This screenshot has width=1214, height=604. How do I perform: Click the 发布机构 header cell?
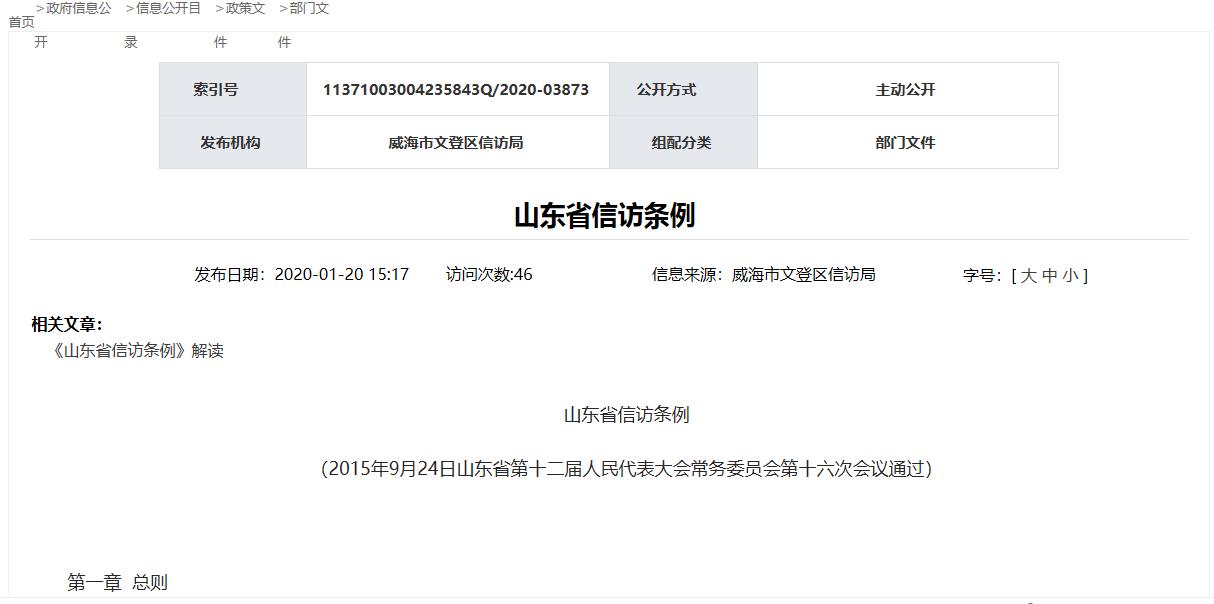pyautogui.click(x=230, y=143)
